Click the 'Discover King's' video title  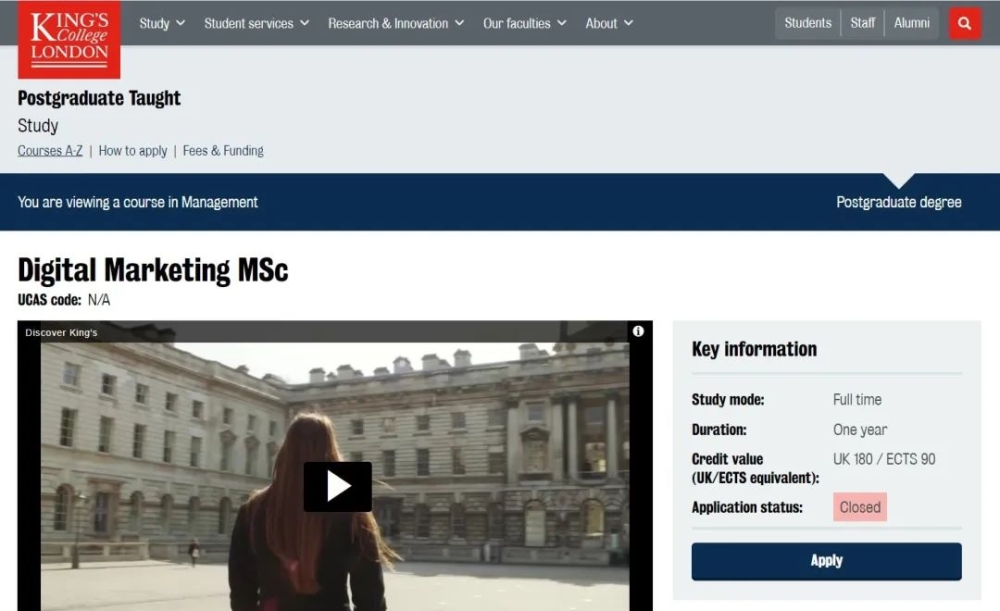pos(61,332)
